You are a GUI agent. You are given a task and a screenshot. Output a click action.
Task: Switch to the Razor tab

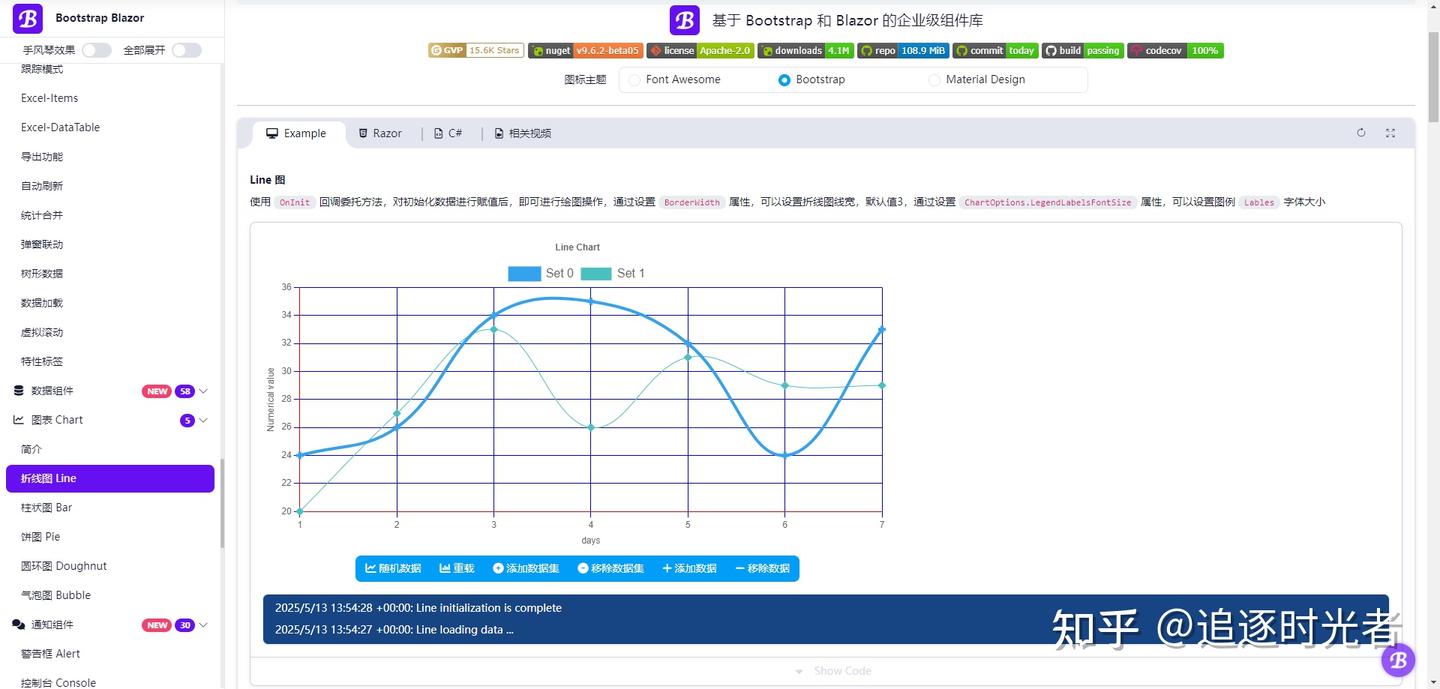click(x=380, y=133)
